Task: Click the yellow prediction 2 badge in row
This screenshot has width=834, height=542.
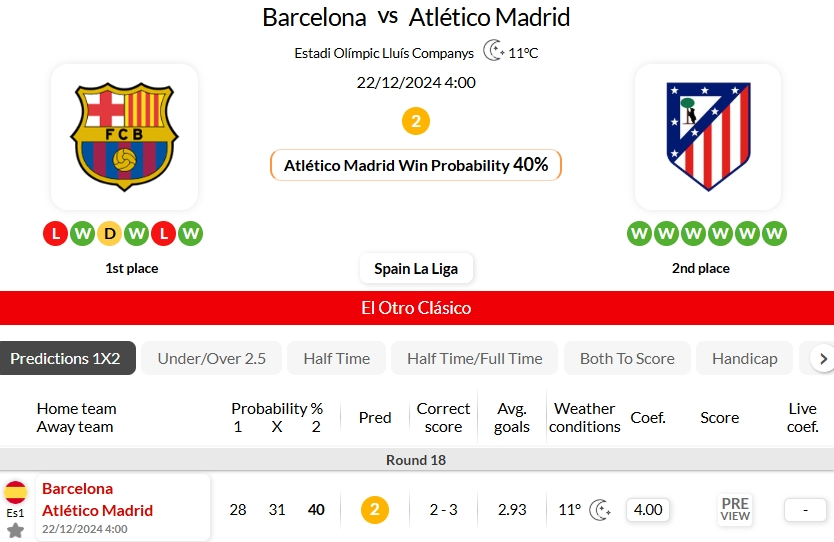Action: [x=374, y=510]
